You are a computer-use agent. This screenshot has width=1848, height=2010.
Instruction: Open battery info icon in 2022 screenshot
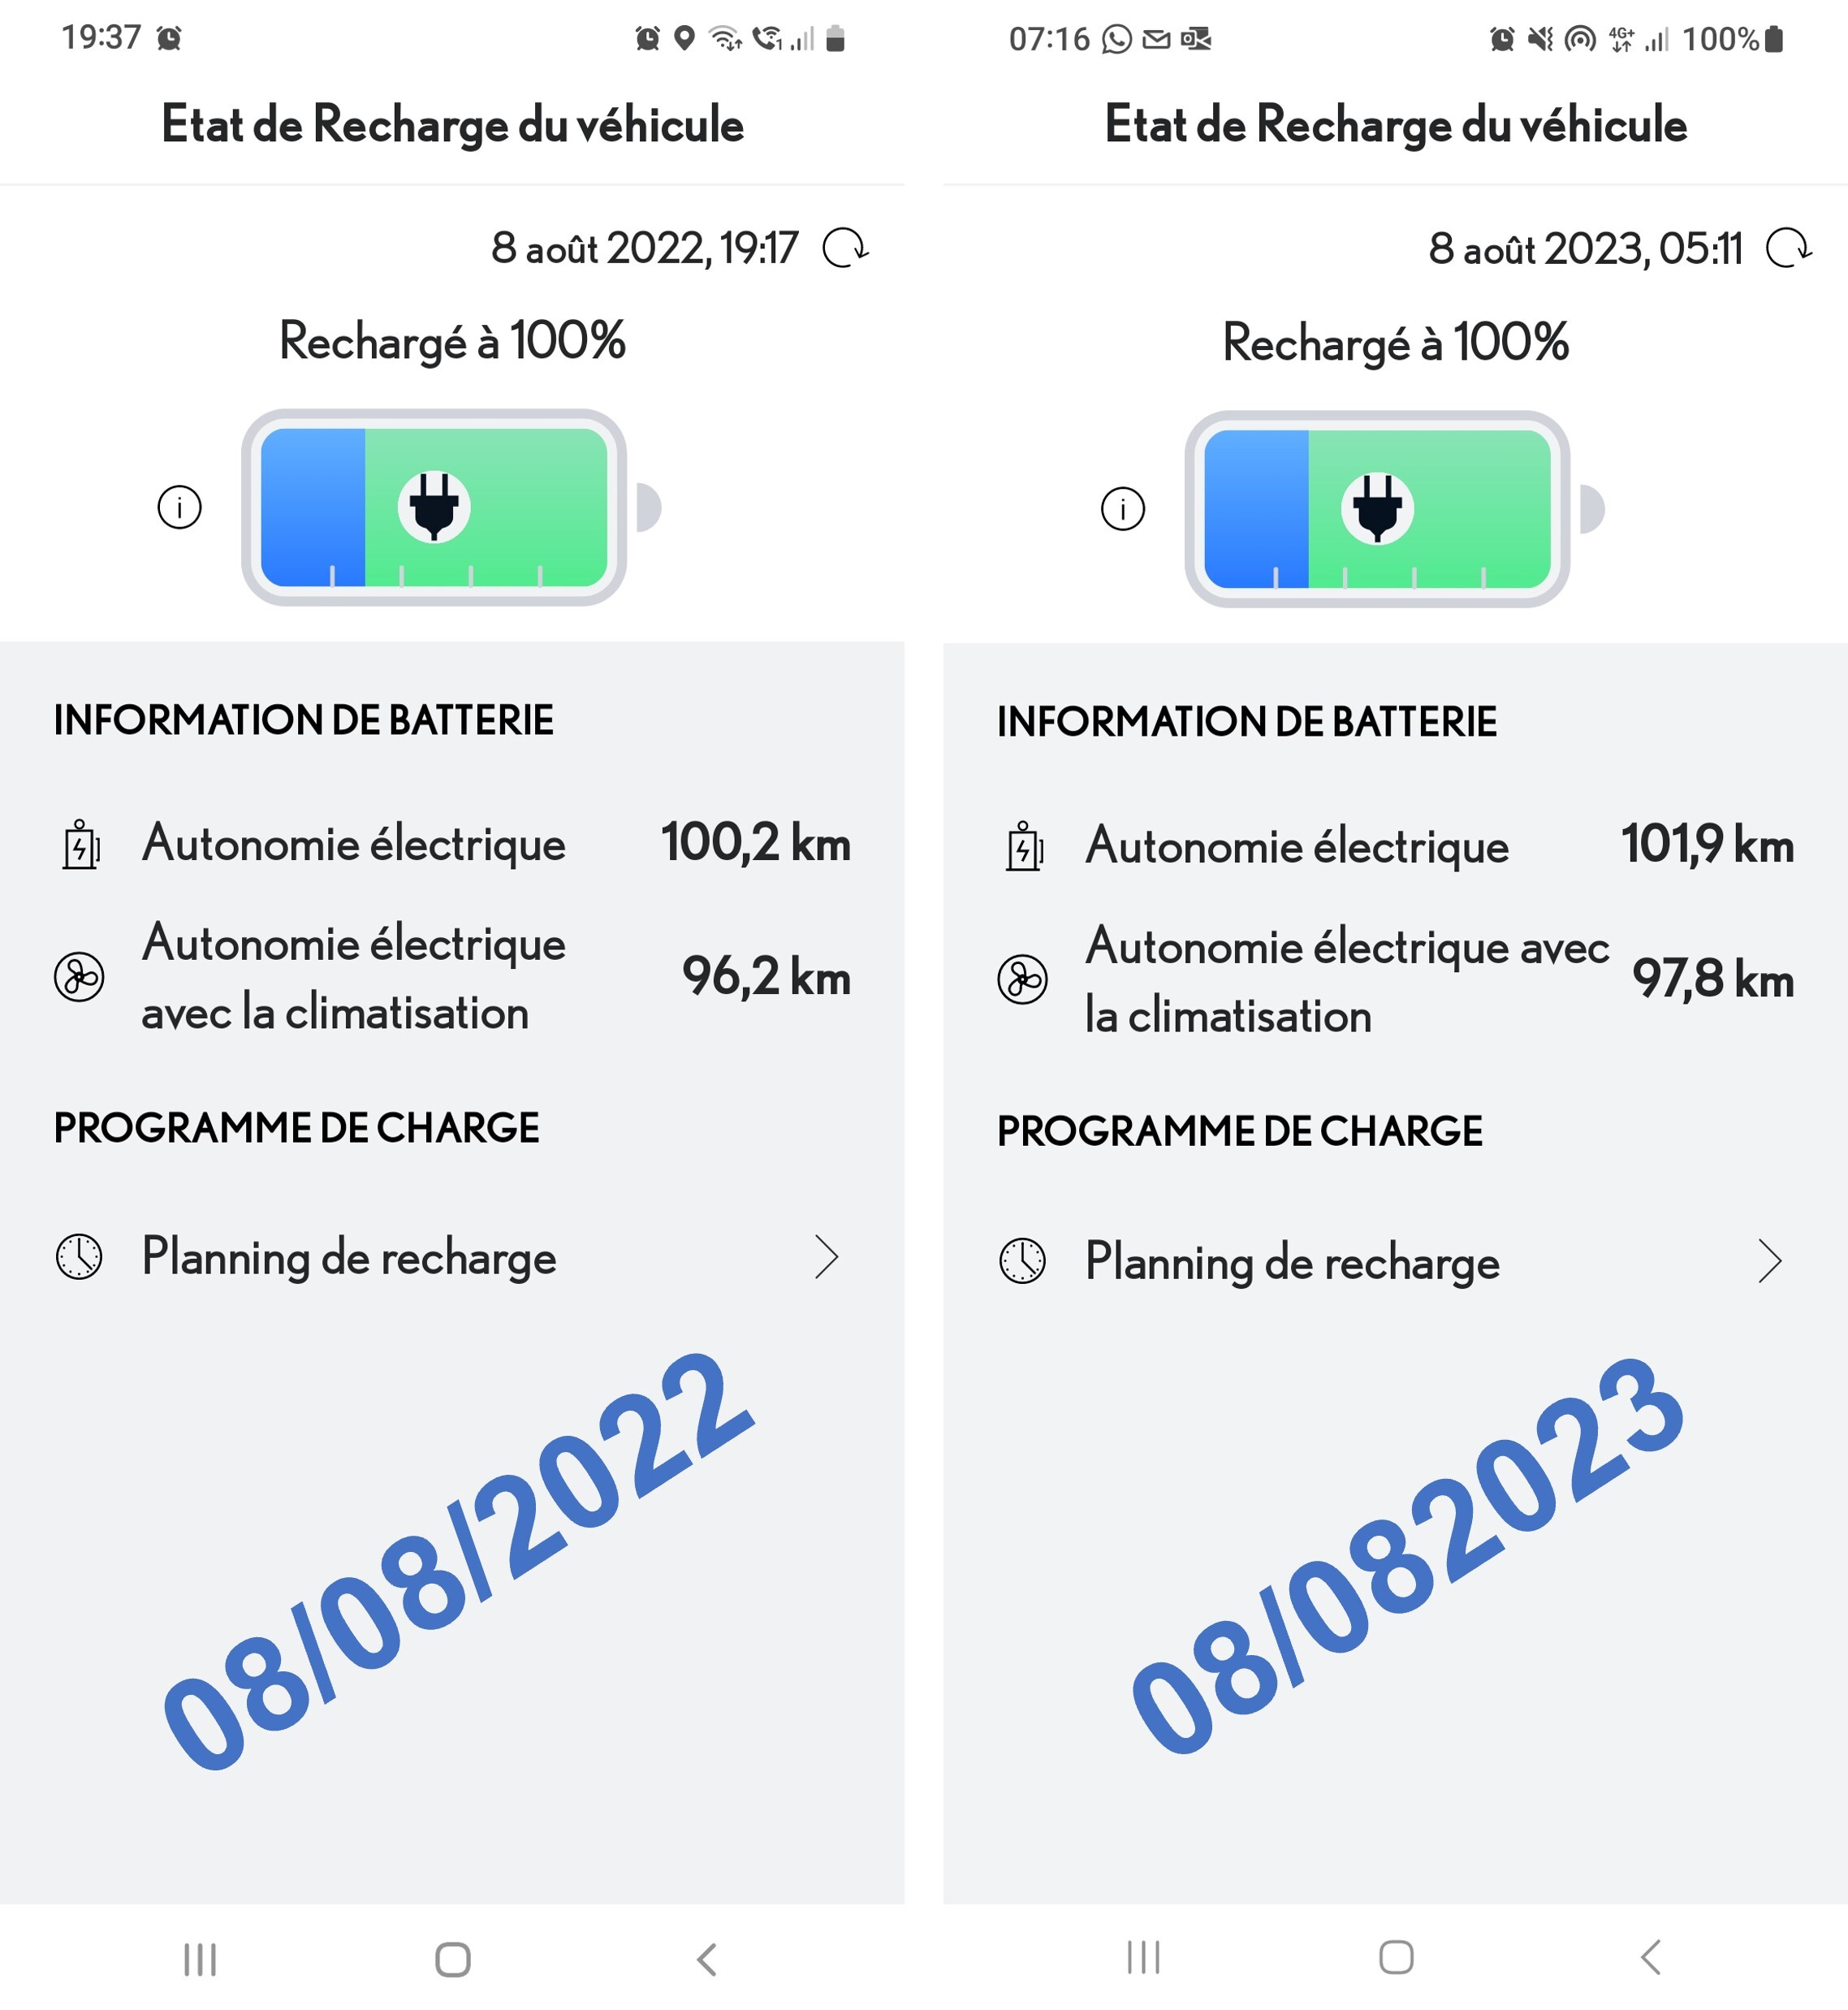click(180, 507)
